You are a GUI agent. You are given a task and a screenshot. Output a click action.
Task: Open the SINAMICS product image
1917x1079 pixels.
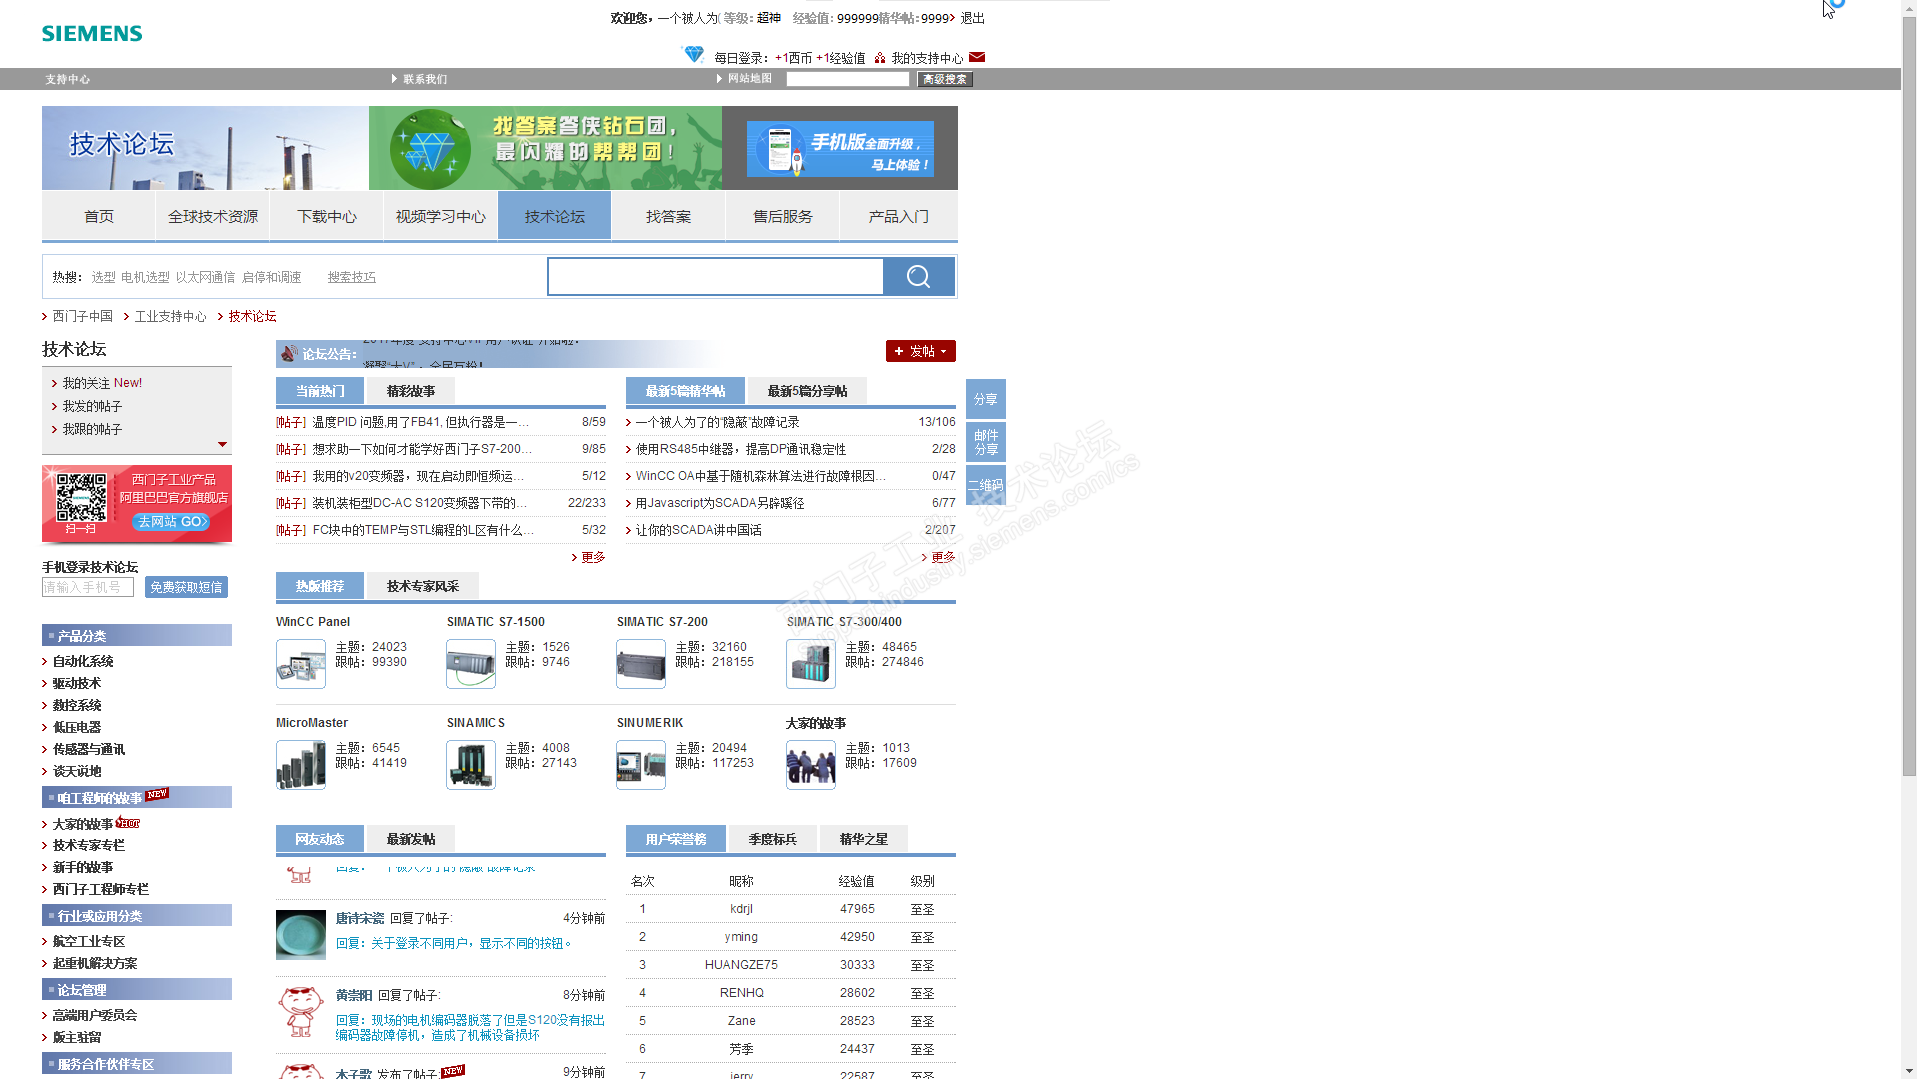(x=471, y=765)
